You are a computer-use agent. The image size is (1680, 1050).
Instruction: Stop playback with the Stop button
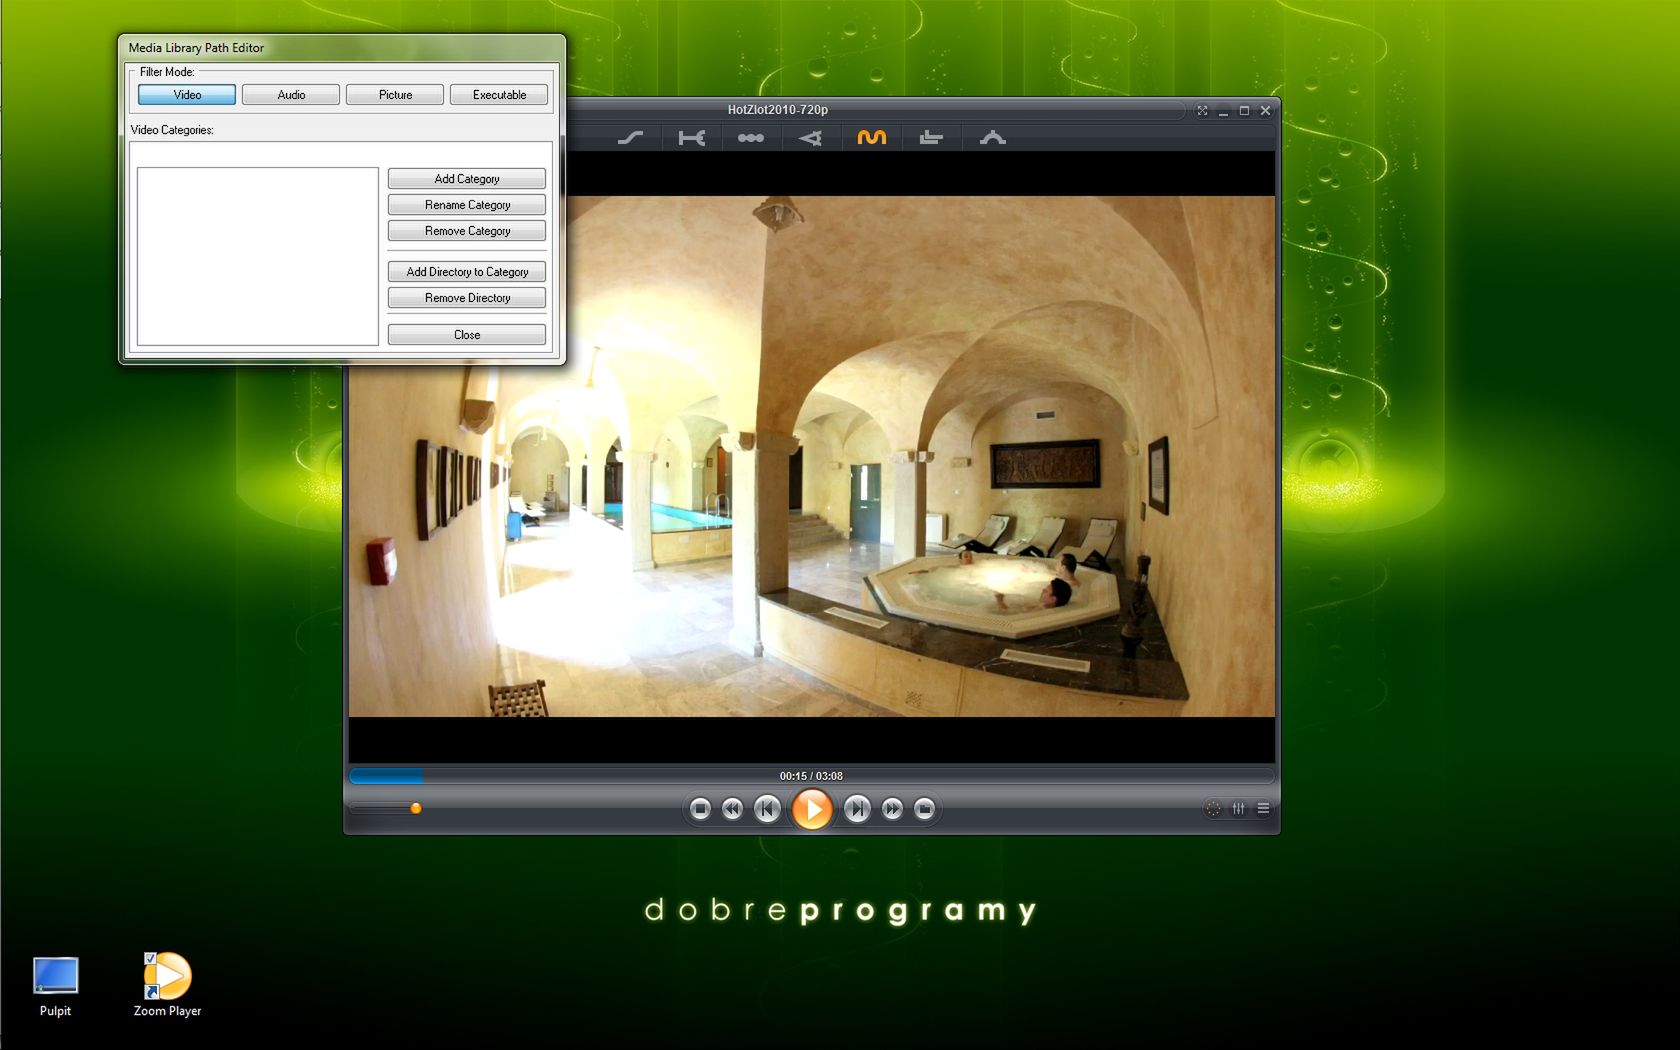(x=700, y=809)
